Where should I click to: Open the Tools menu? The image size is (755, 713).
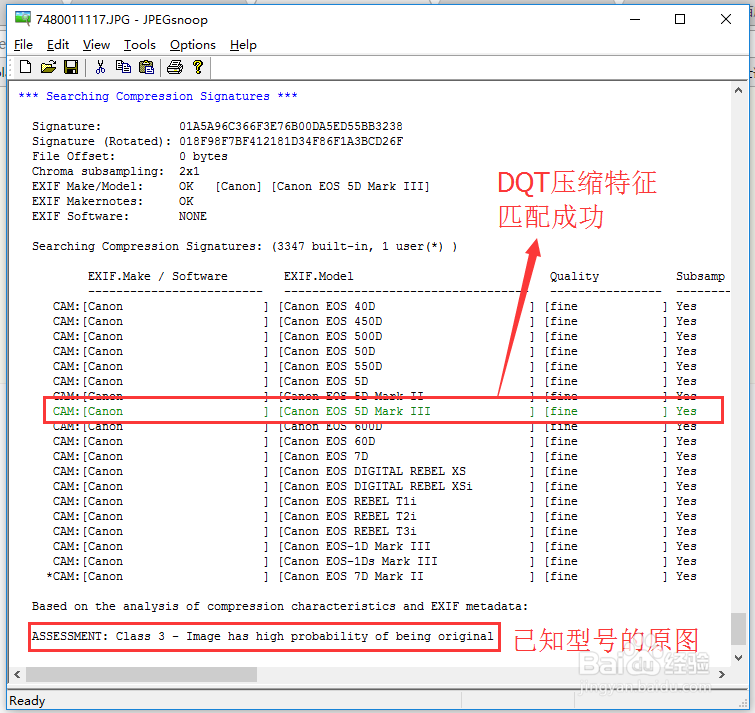140,45
